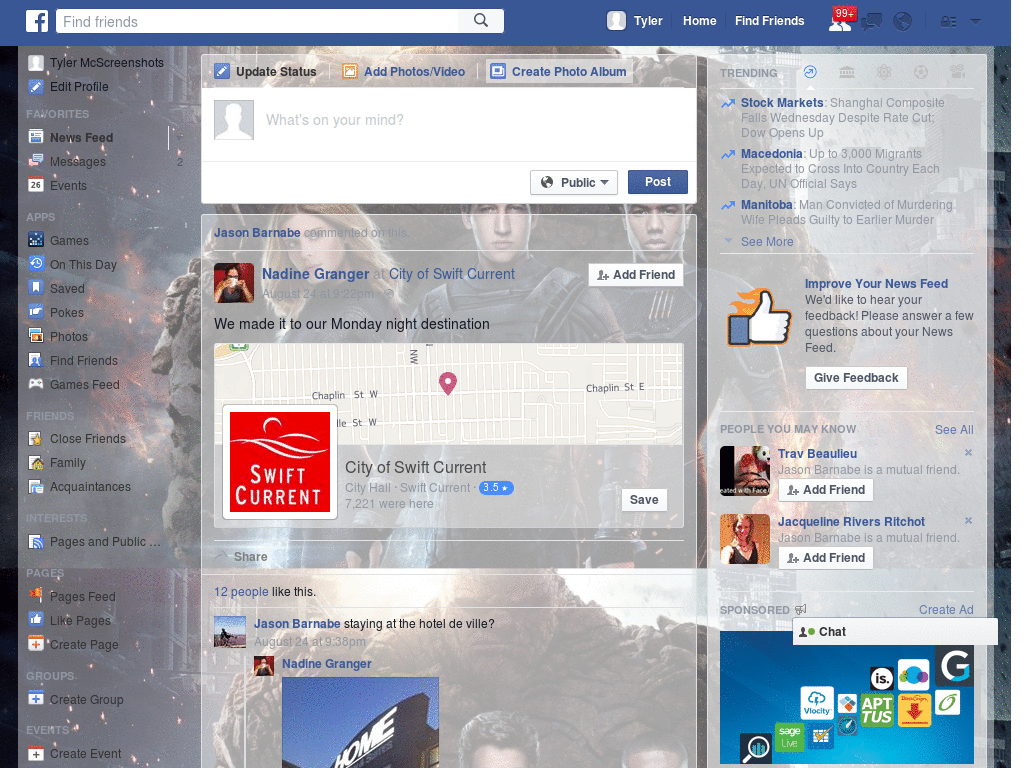Open the Swift Current map thumbnail
The image size is (1024, 768).
coord(448,394)
